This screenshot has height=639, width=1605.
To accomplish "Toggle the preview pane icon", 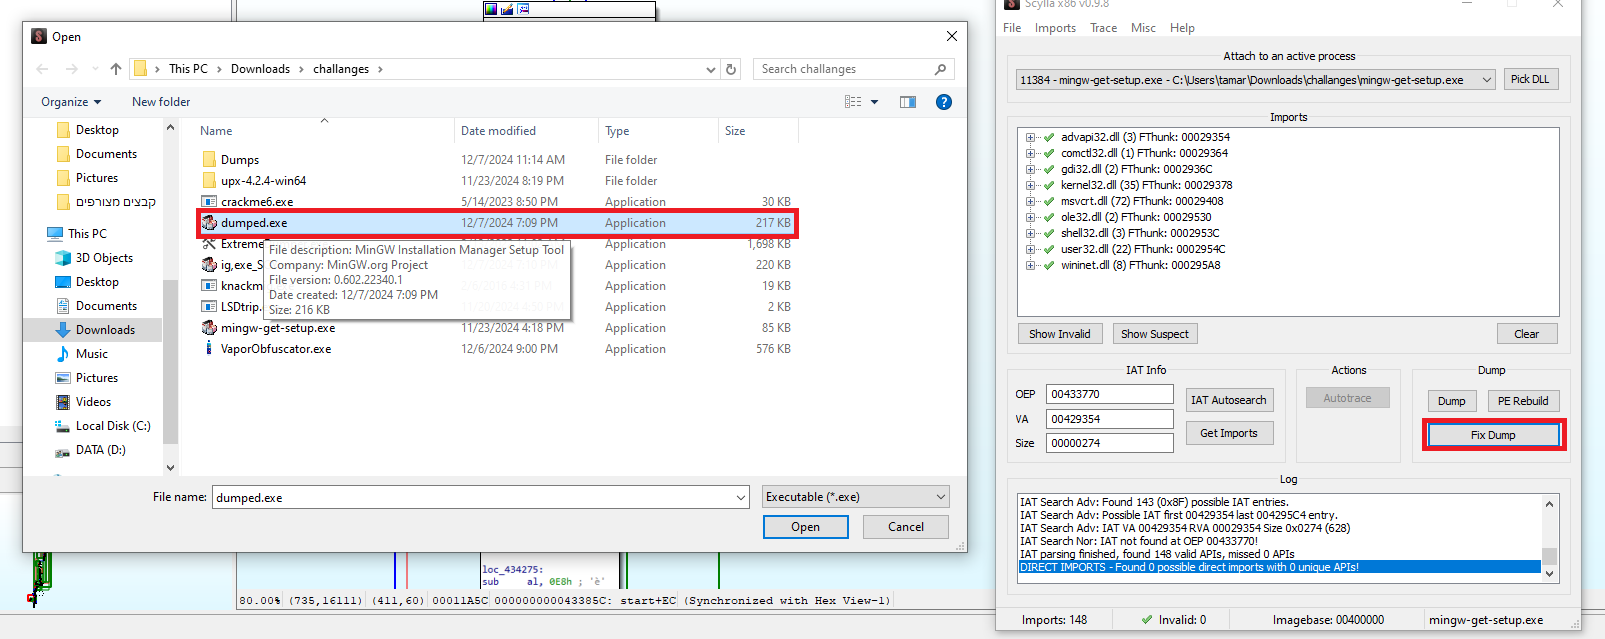I will (x=908, y=102).
